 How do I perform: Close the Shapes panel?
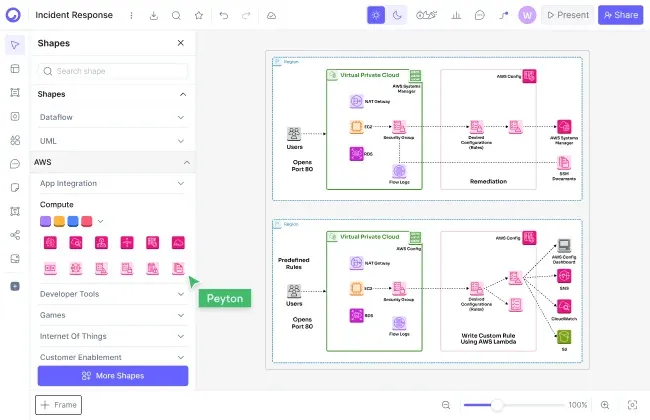click(x=181, y=43)
